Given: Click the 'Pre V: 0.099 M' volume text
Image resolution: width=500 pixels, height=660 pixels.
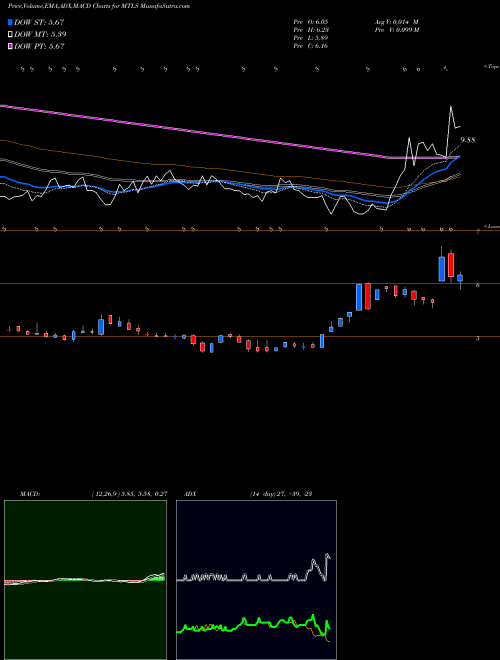Looking at the screenshot, I should point(396,30).
